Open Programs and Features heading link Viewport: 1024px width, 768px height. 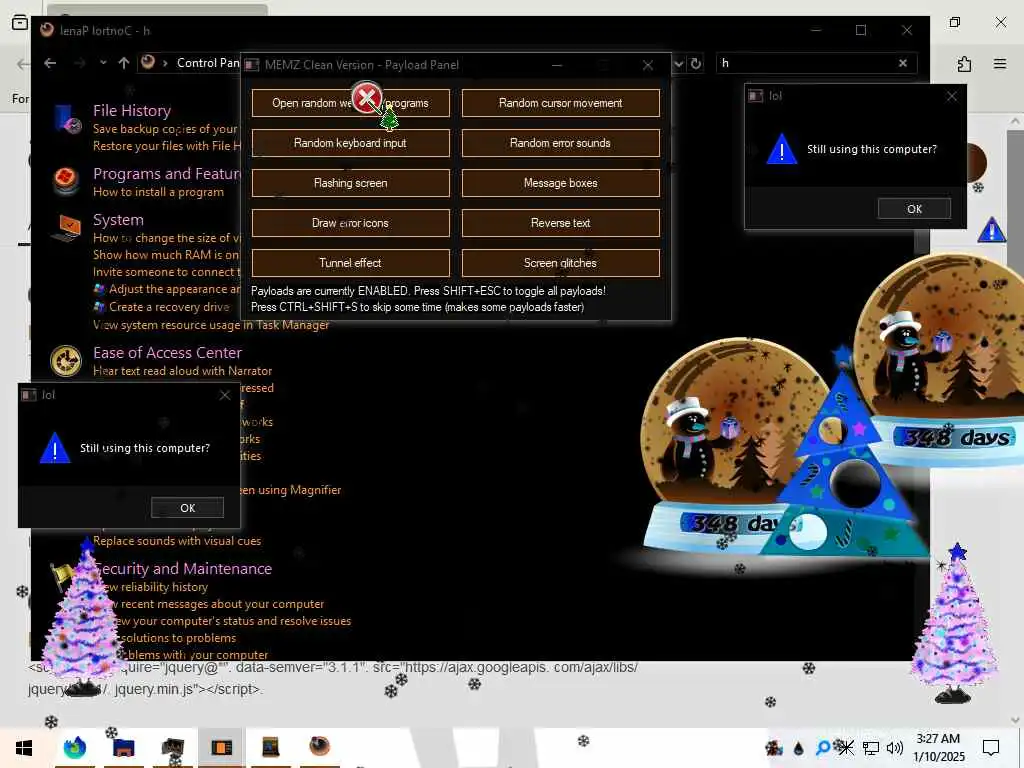(x=167, y=174)
